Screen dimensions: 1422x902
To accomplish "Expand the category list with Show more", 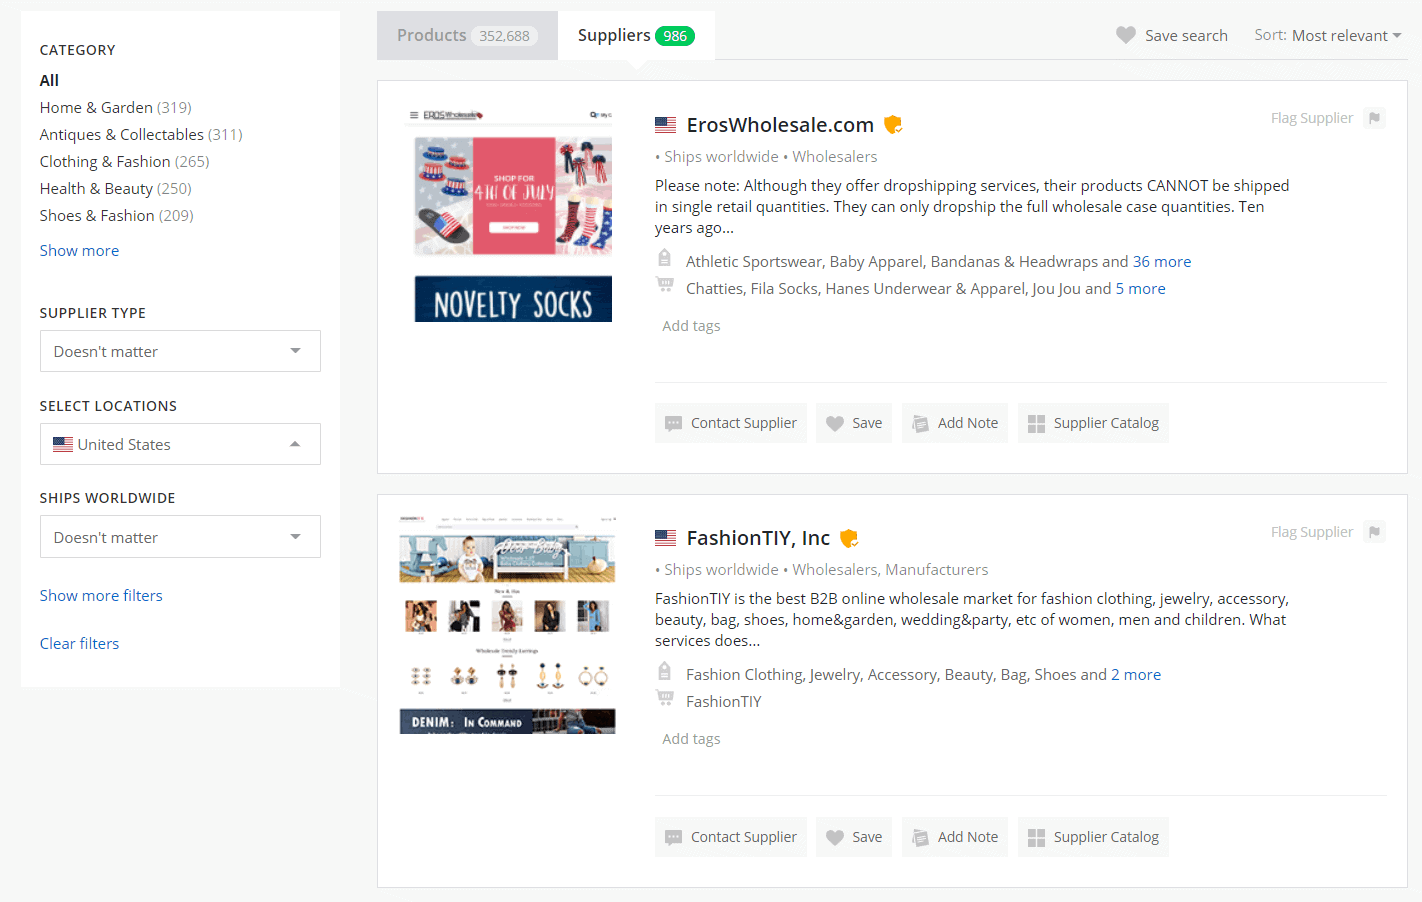I will [79, 250].
